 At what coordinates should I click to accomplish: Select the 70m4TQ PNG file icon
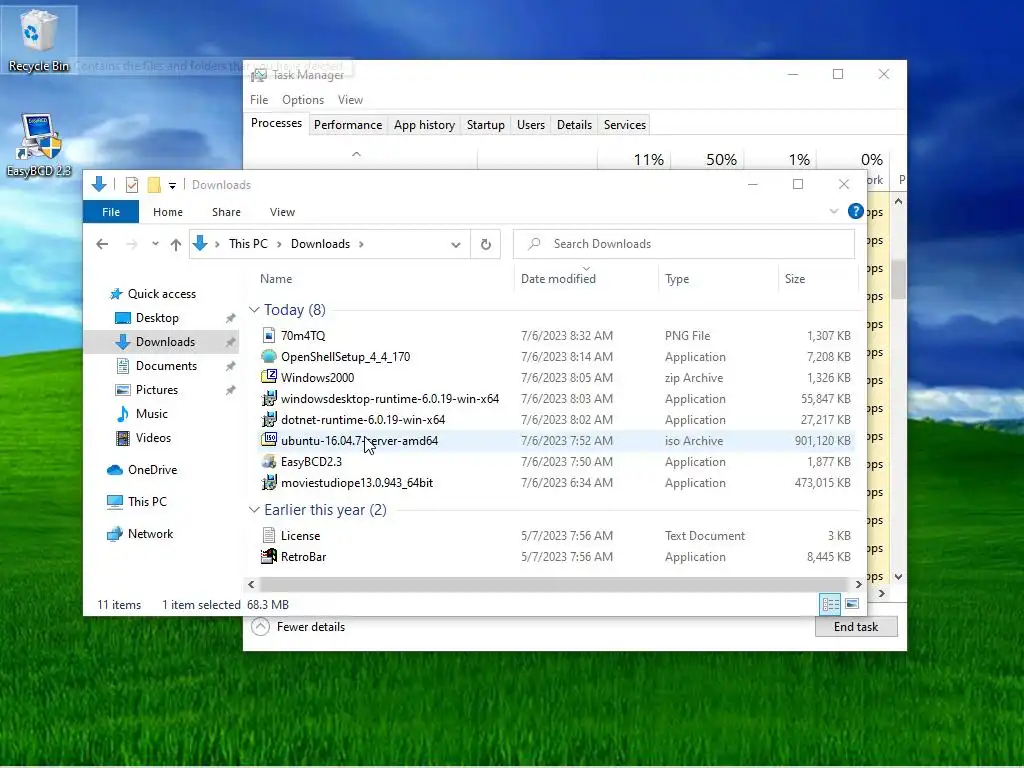pyautogui.click(x=268, y=336)
